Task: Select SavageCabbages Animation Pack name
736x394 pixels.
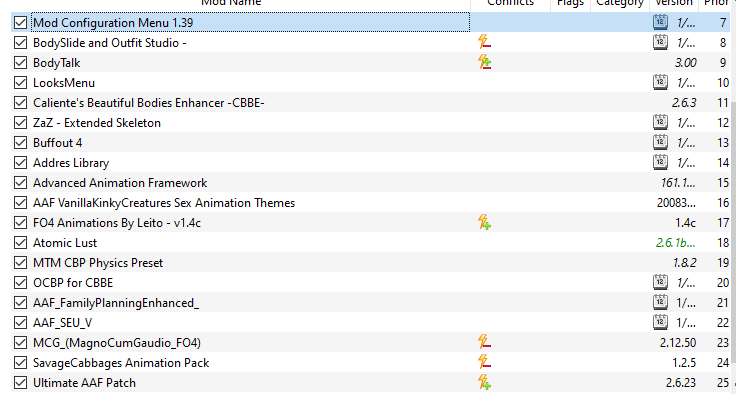Action: (x=121, y=363)
